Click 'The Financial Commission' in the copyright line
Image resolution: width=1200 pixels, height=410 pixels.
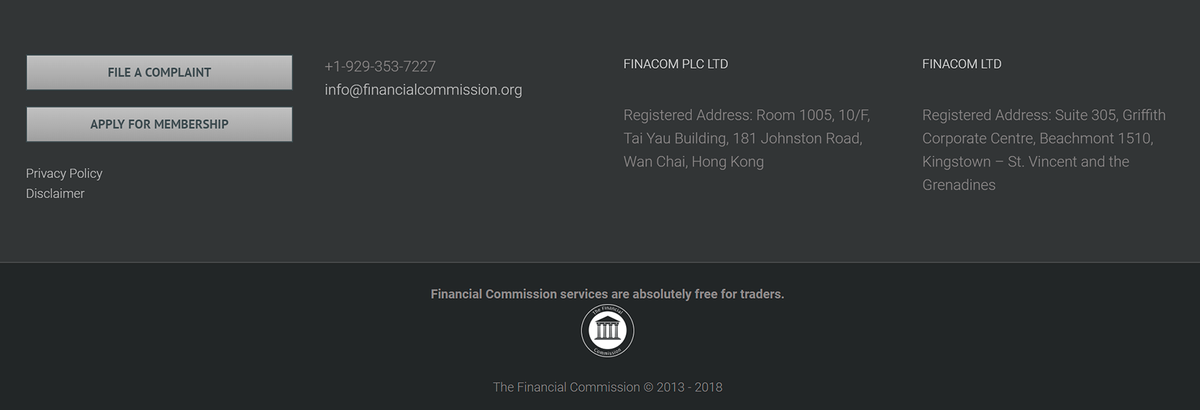[x=566, y=387]
